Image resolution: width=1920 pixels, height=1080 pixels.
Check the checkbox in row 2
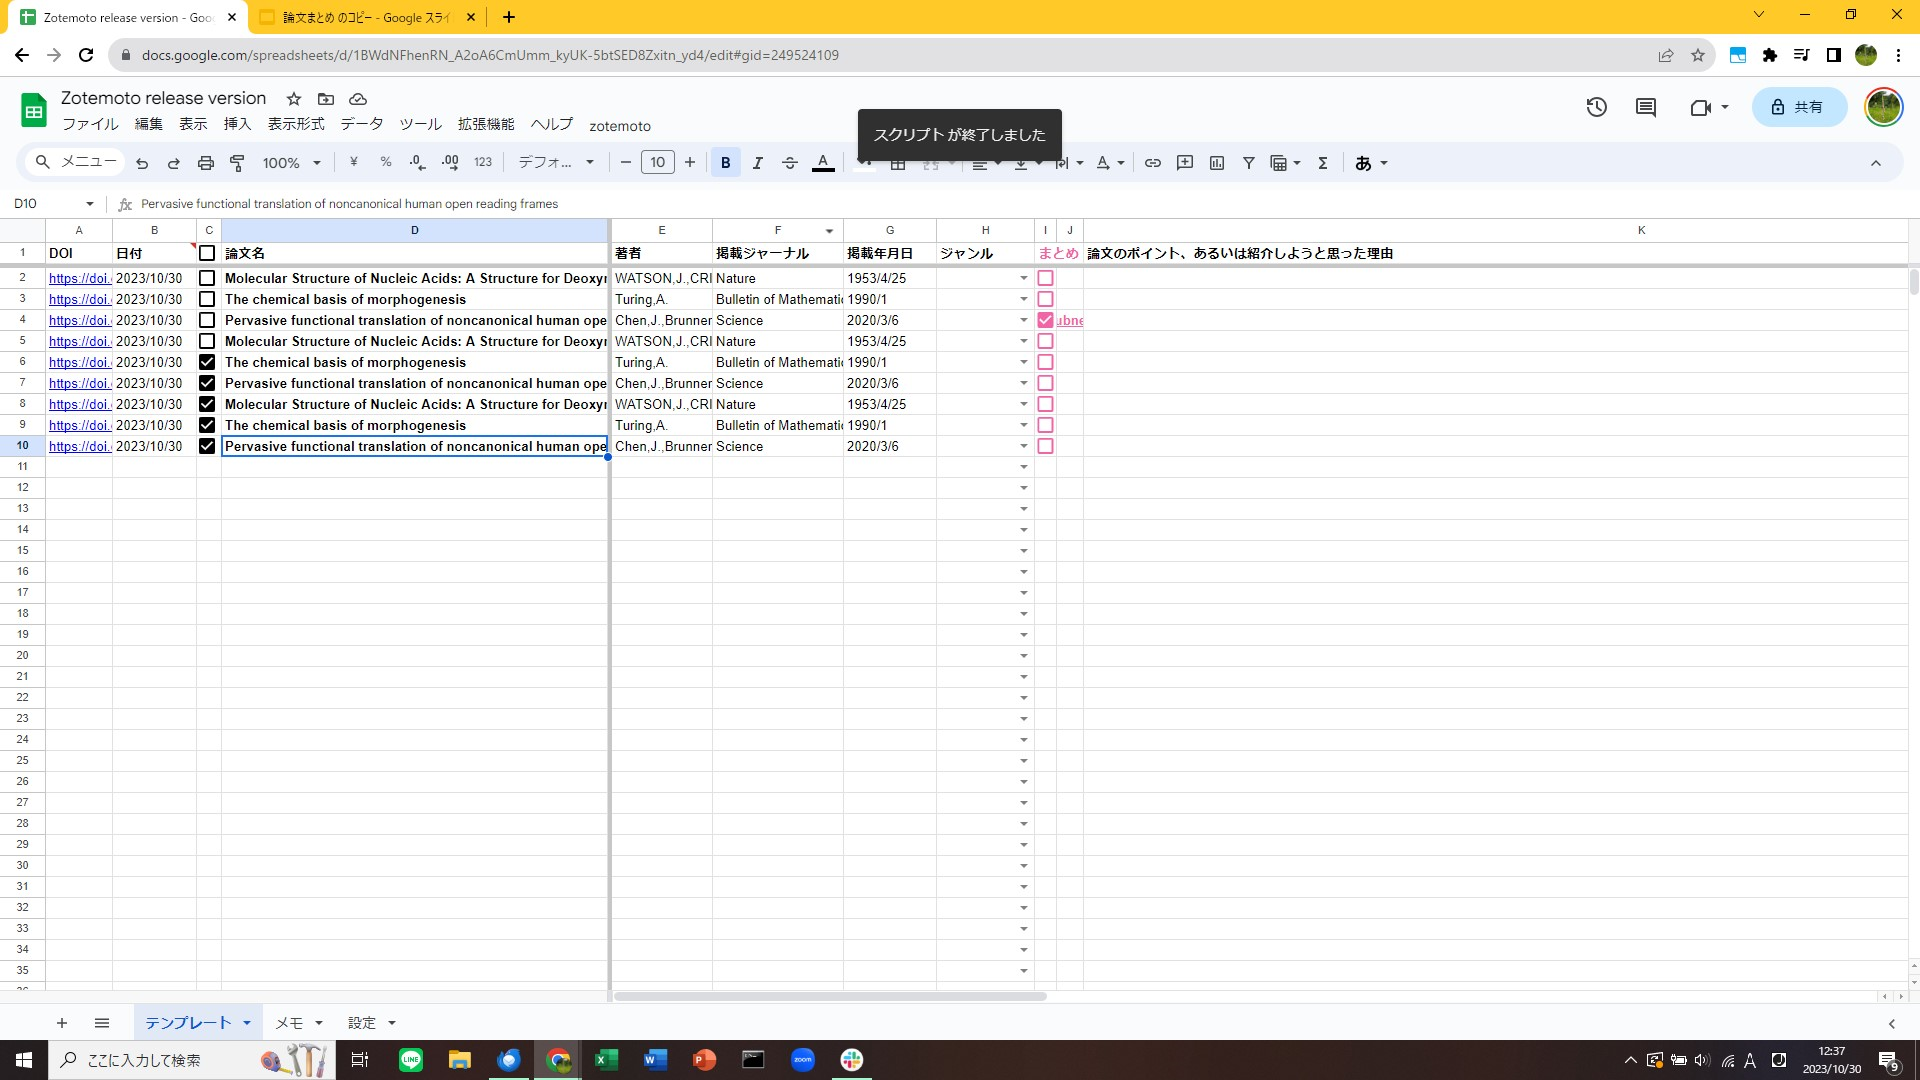pyautogui.click(x=207, y=278)
